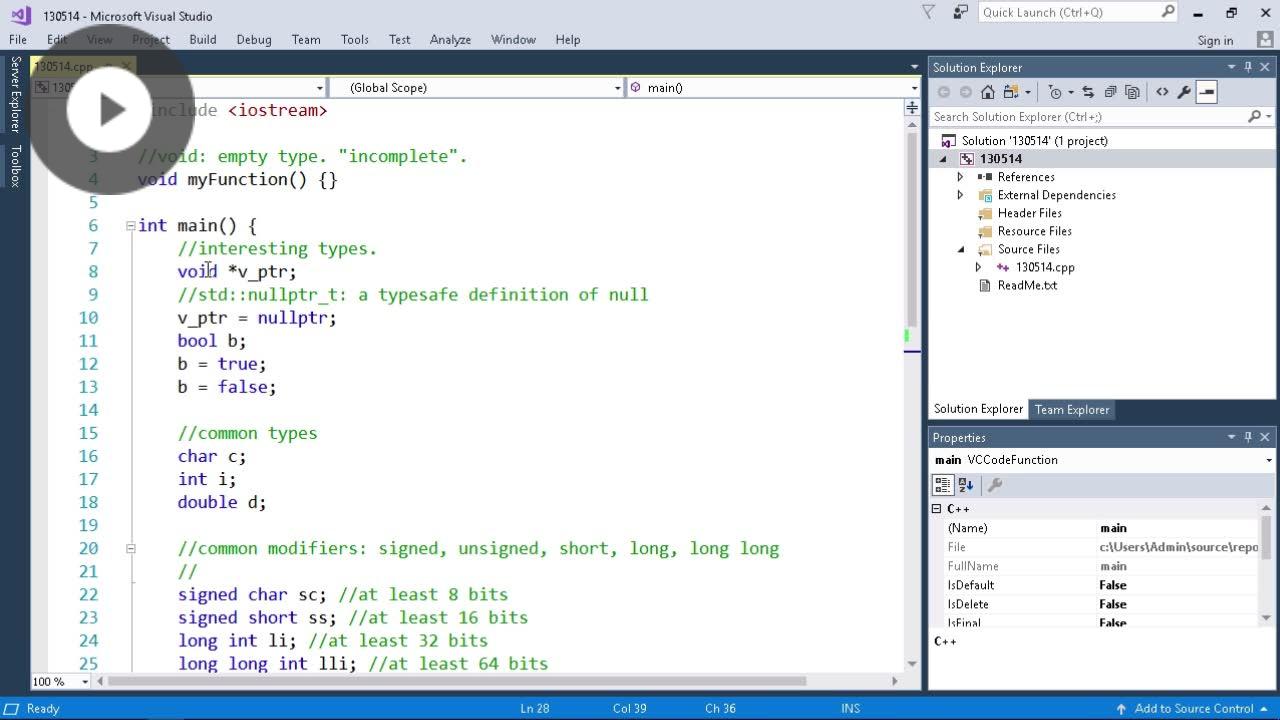Collapse the Source Files folder
The width and height of the screenshot is (1280, 720).
point(960,249)
